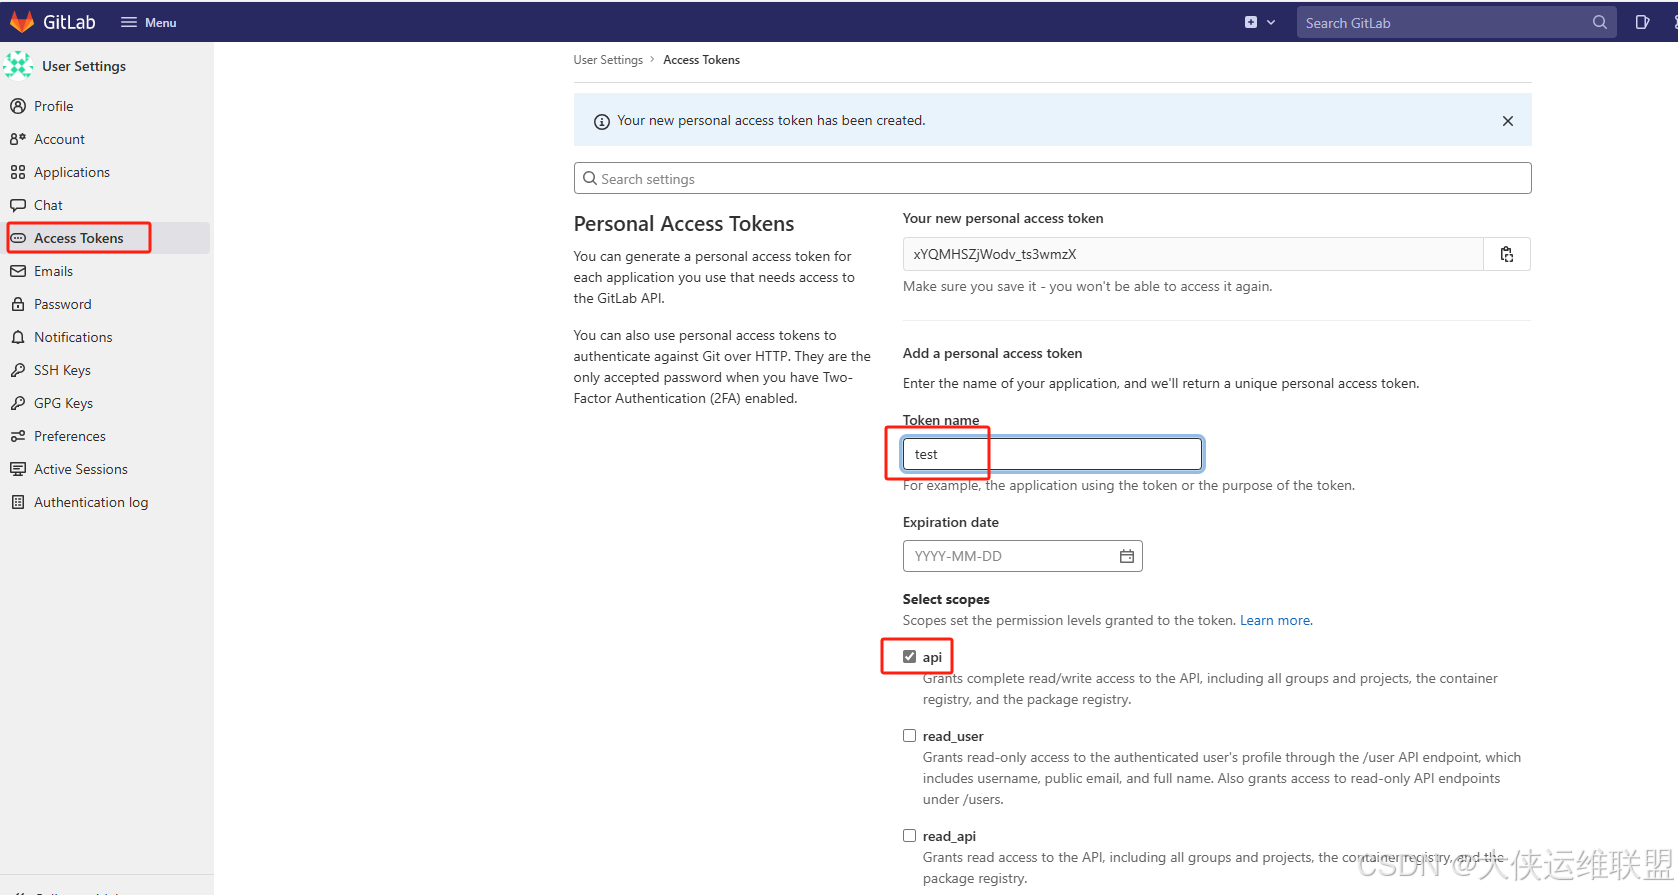Uncheck the api scope checkbox
1678x895 pixels.
(909, 657)
